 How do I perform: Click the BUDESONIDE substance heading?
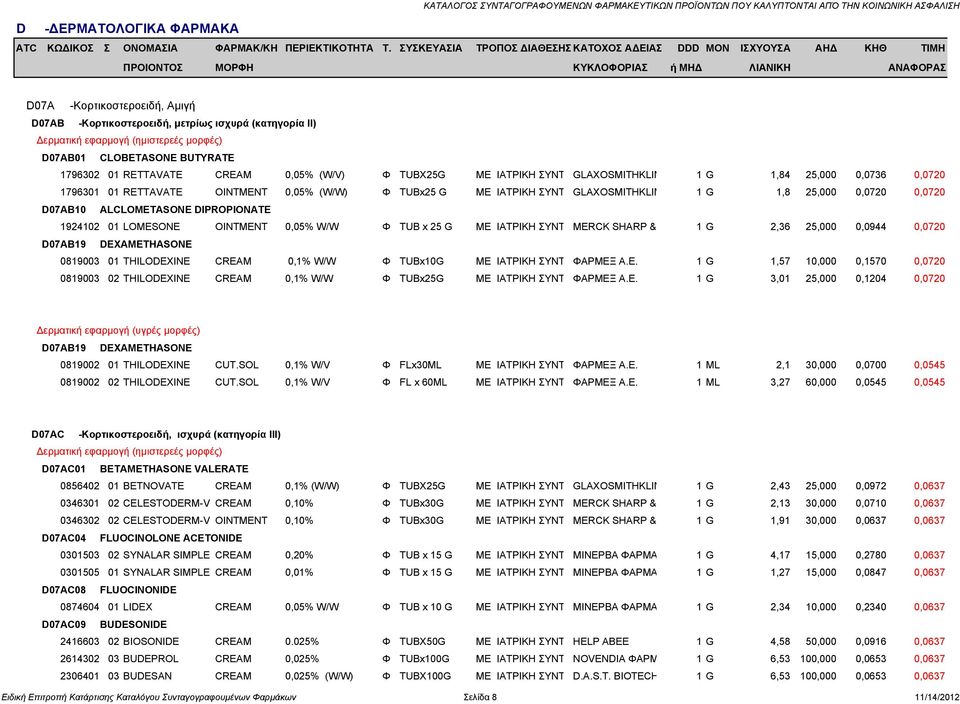pyautogui.click(x=133, y=624)
